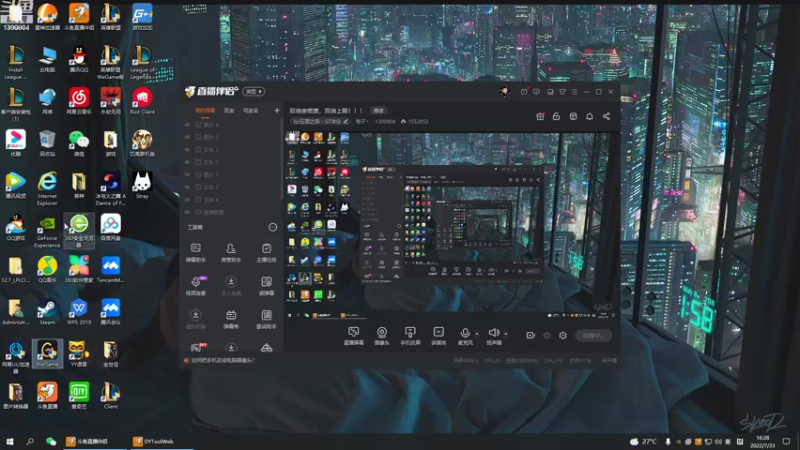Collapse the 工具箱 toolbox section

click(x=272, y=227)
